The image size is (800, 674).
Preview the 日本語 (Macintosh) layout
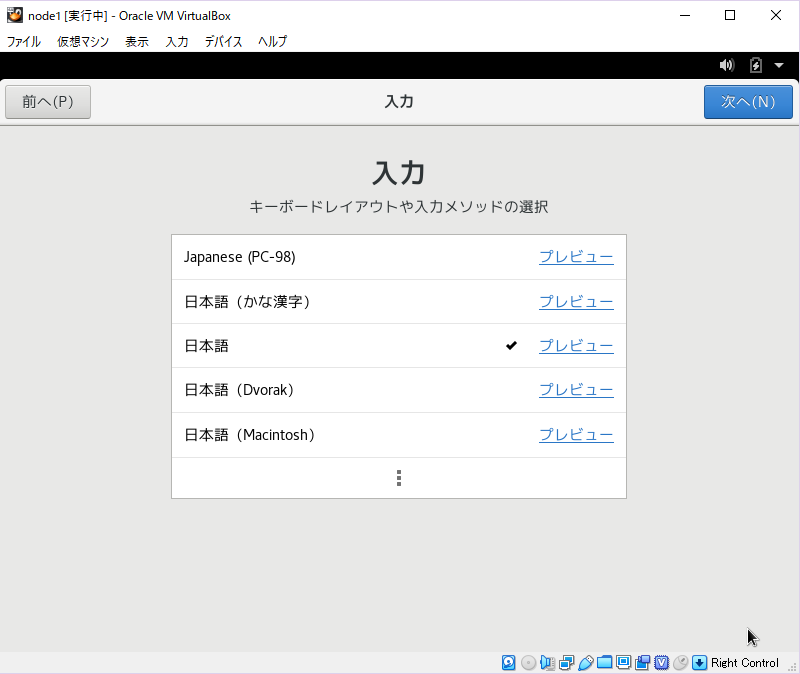point(576,435)
